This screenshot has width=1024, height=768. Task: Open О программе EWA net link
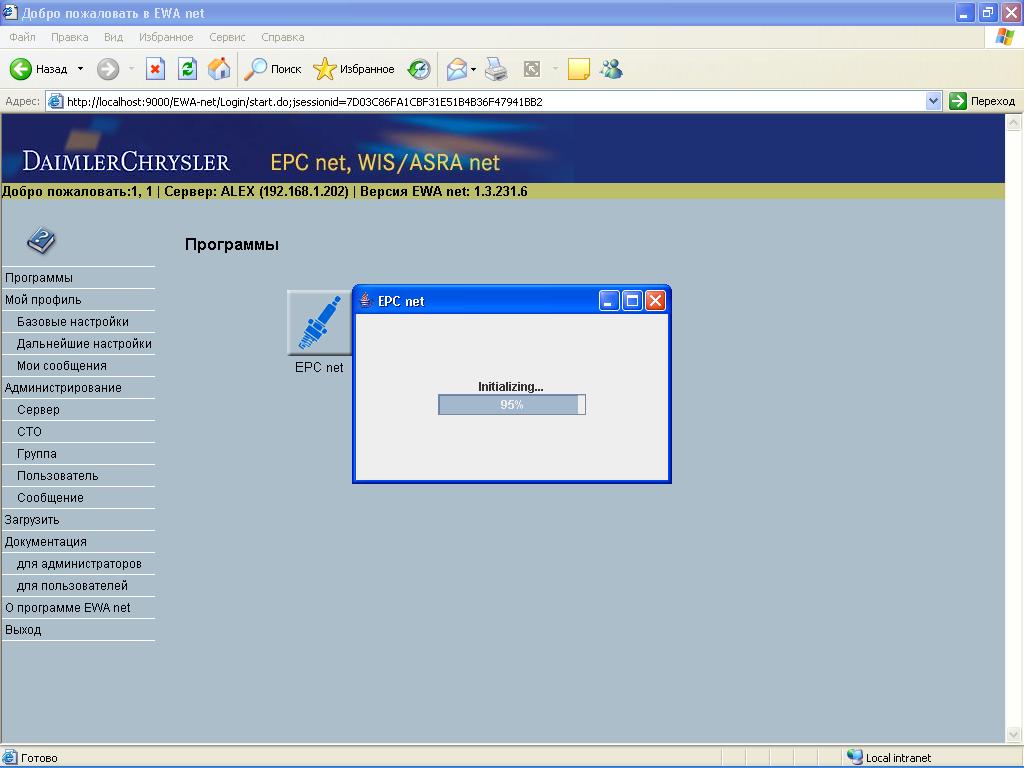point(68,607)
